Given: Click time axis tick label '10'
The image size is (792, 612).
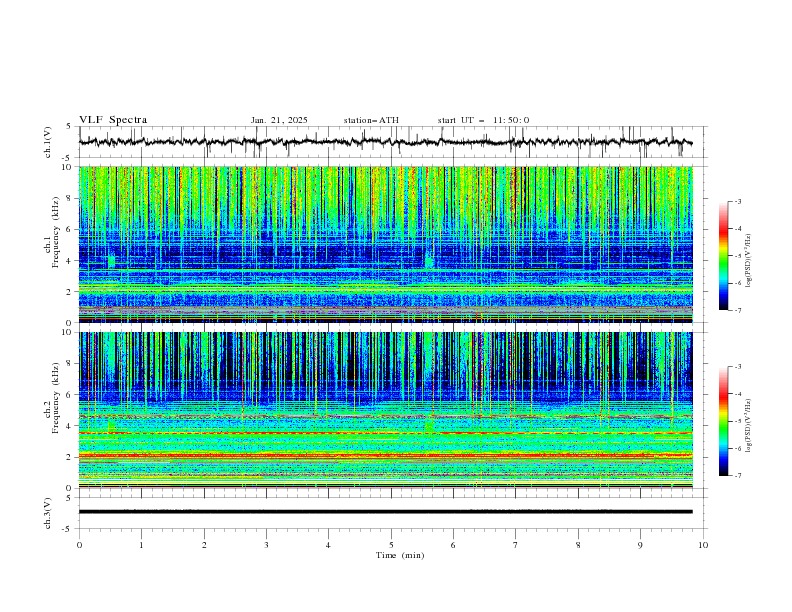Looking at the screenshot, I should [703, 545].
